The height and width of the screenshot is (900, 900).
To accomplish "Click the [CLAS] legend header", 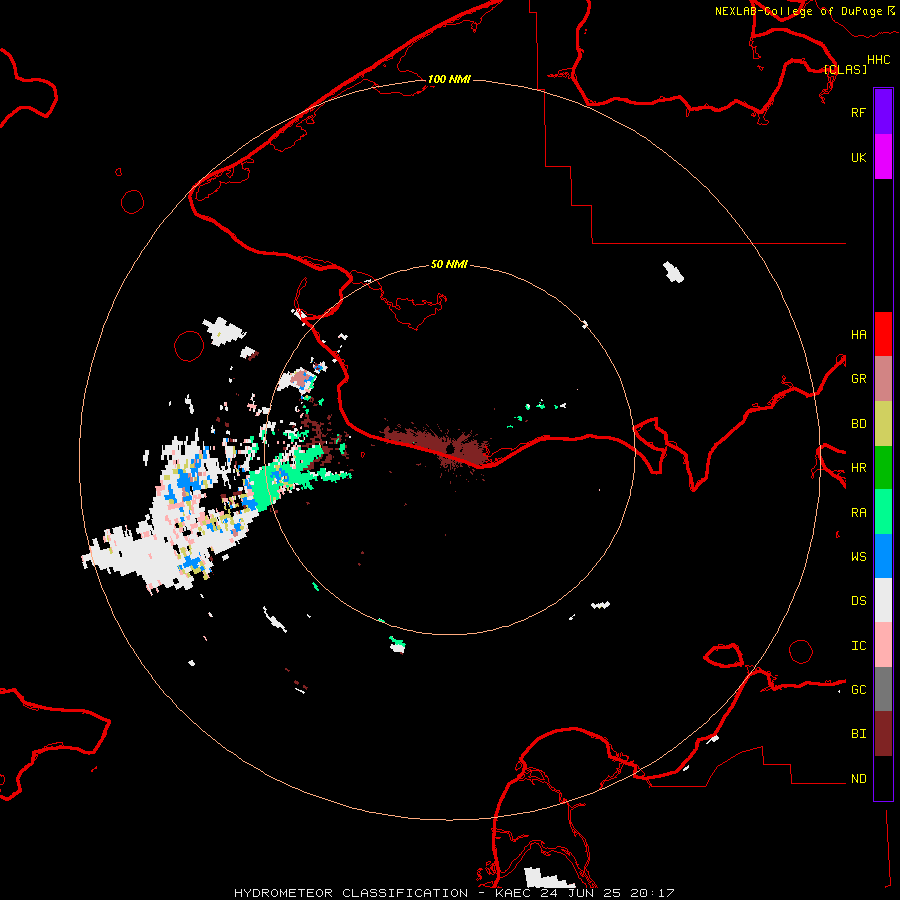I will click(845, 69).
